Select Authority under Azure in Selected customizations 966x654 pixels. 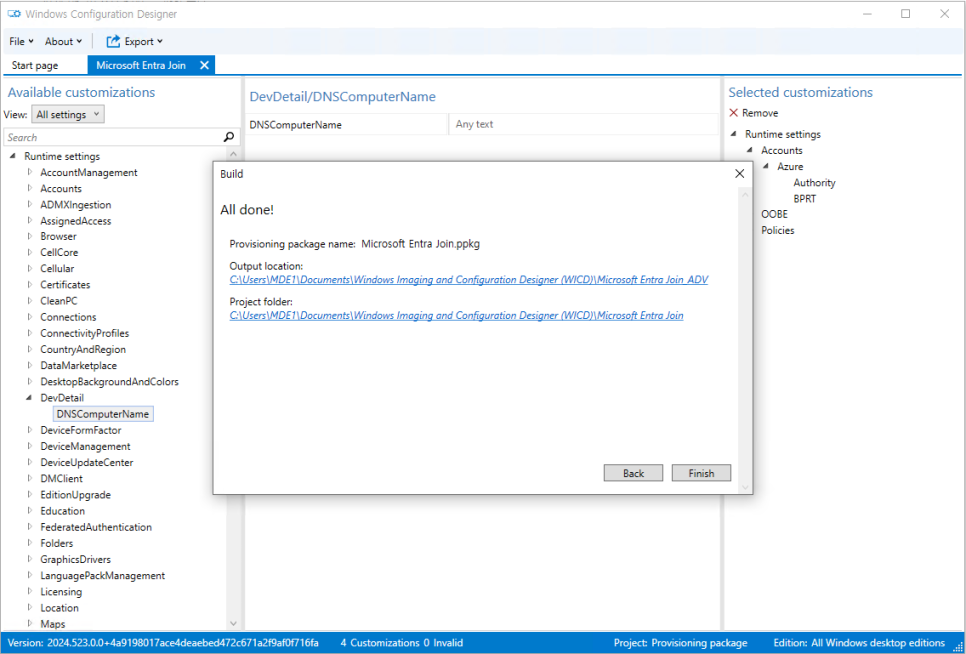click(x=814, y=182)
